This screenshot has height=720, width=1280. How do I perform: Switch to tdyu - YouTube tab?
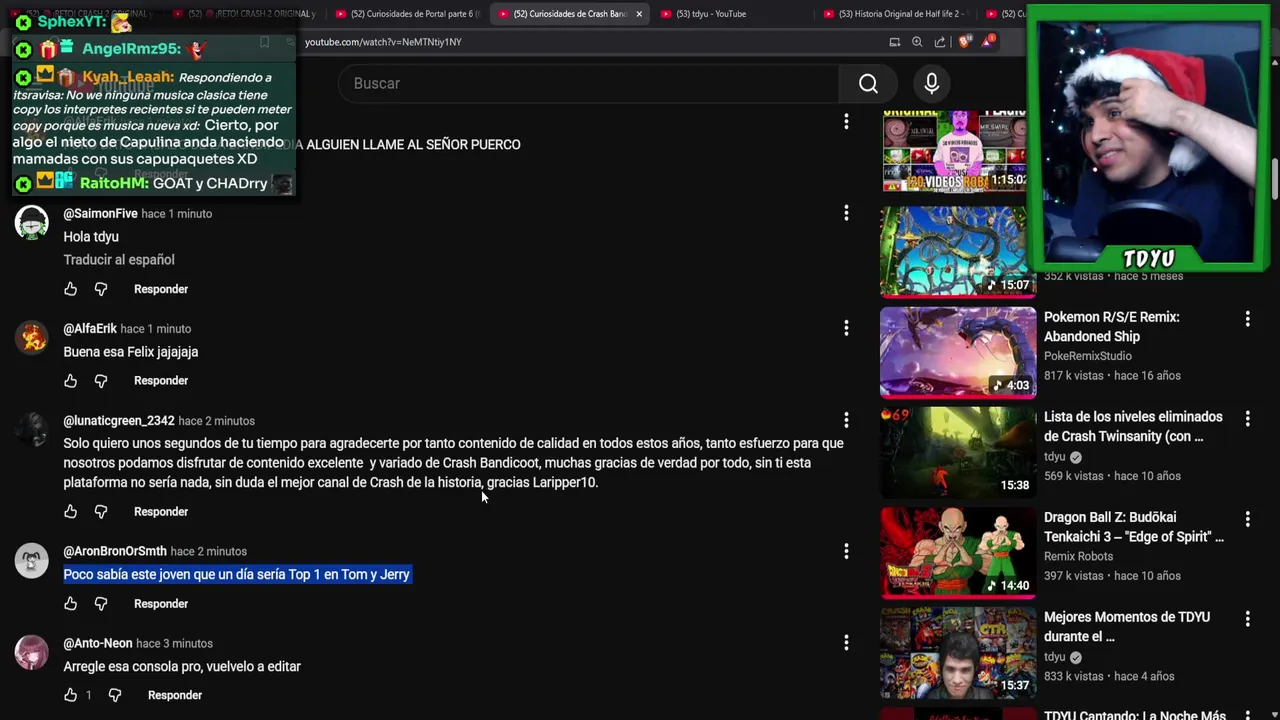pos(735,14)
